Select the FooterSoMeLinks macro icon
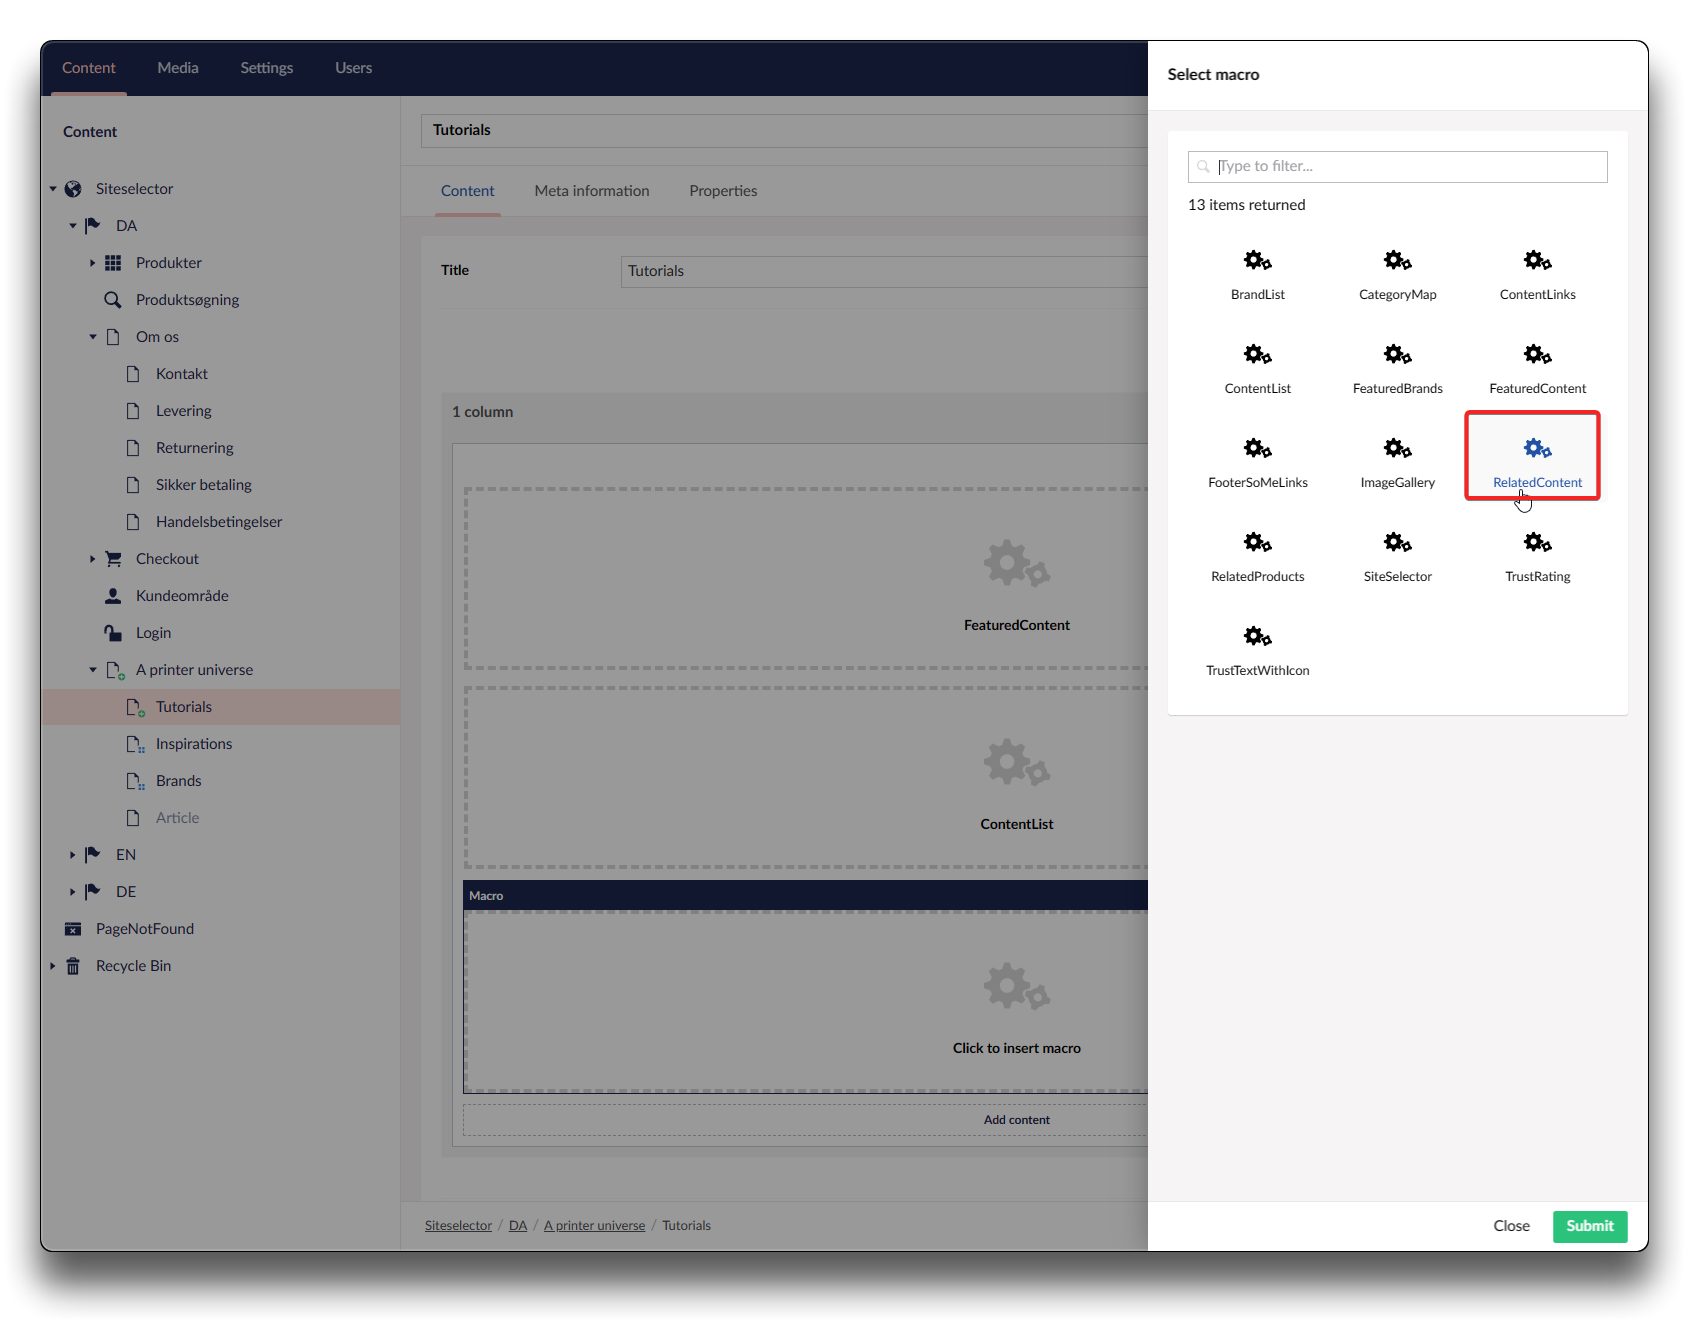 1257,450
